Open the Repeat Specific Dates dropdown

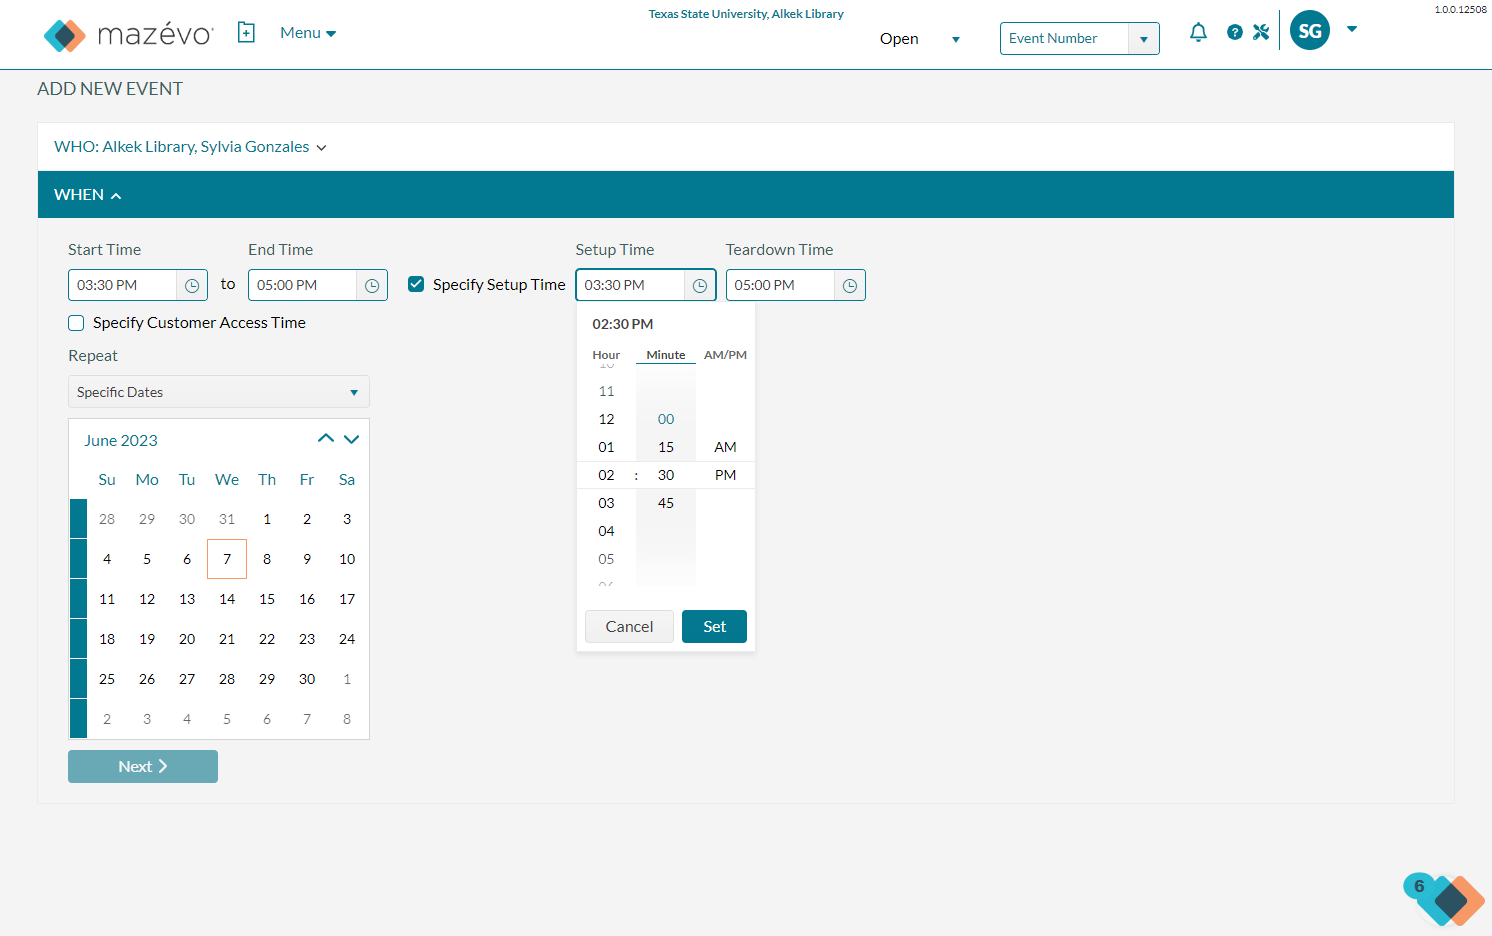219,392
